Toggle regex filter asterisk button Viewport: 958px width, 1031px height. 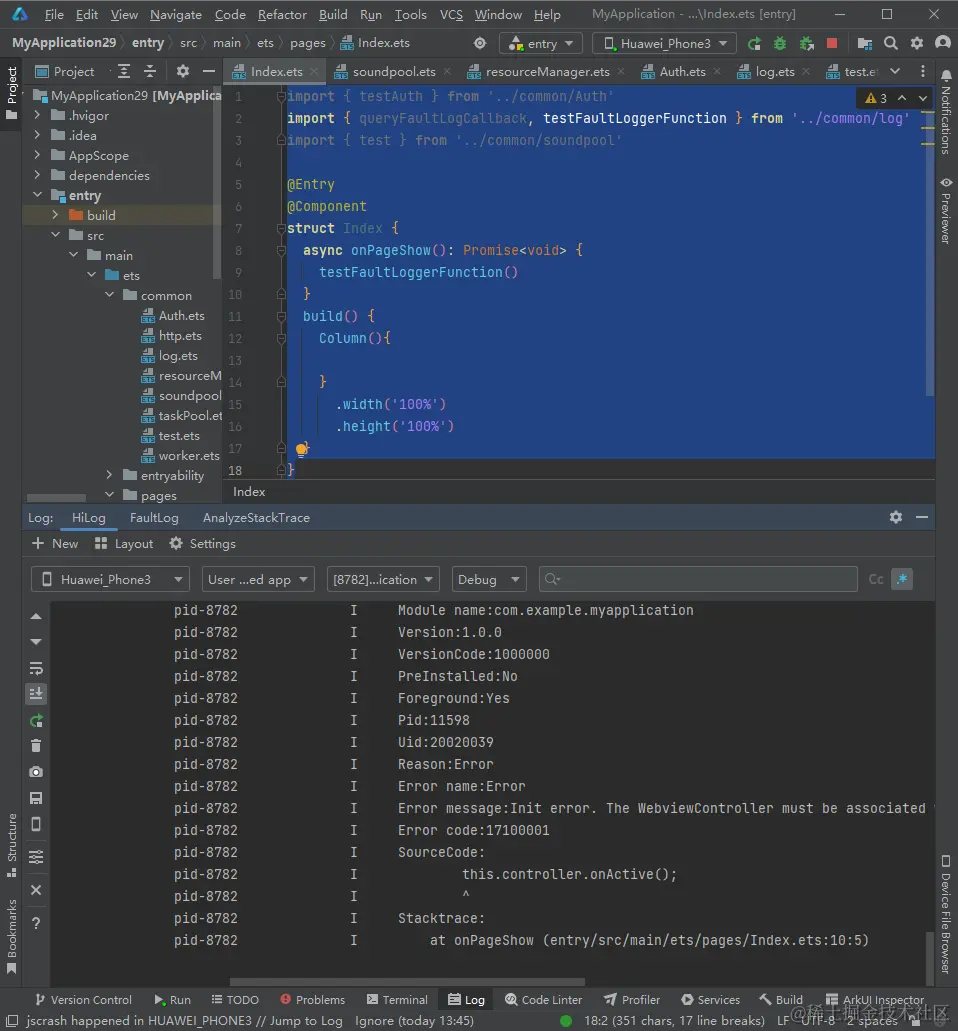(902, 579)
